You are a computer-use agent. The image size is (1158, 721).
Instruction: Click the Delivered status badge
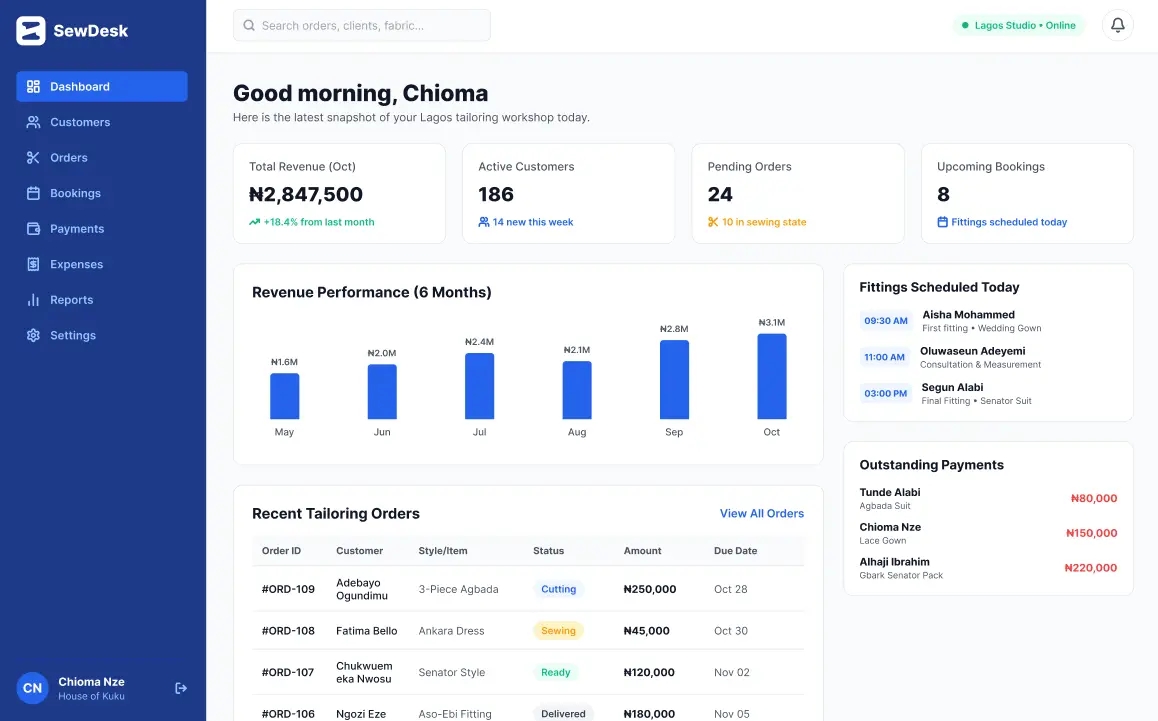coord(563,714)
